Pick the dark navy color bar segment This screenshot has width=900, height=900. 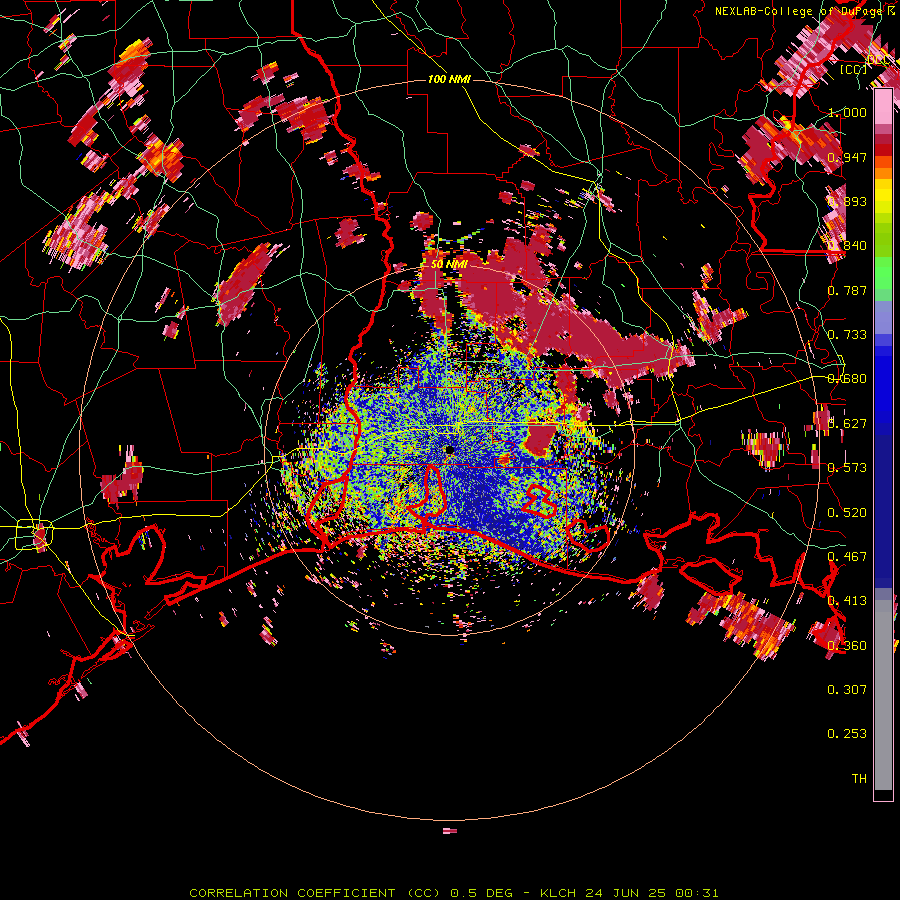[x=883, y=511]
